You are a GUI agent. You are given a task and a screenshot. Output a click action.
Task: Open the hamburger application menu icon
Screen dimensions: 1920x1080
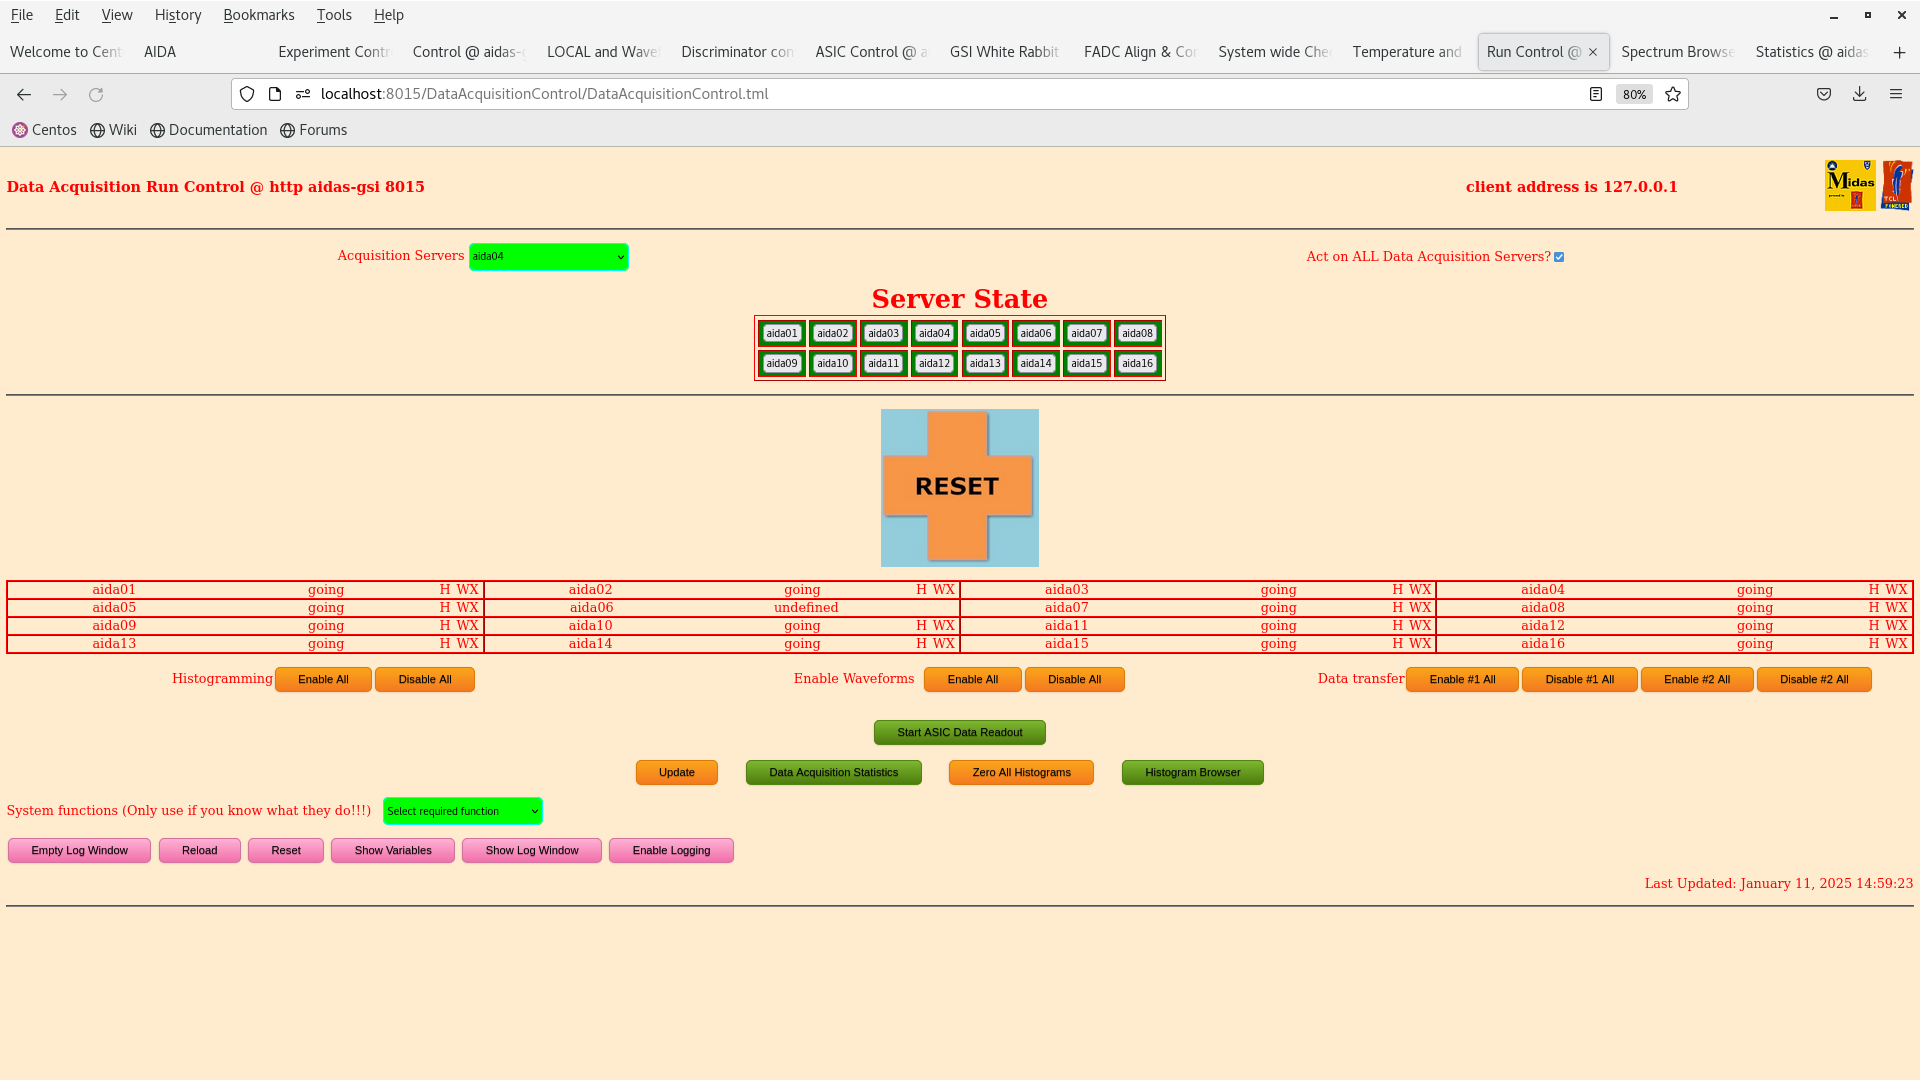[x=1895, y=94]
